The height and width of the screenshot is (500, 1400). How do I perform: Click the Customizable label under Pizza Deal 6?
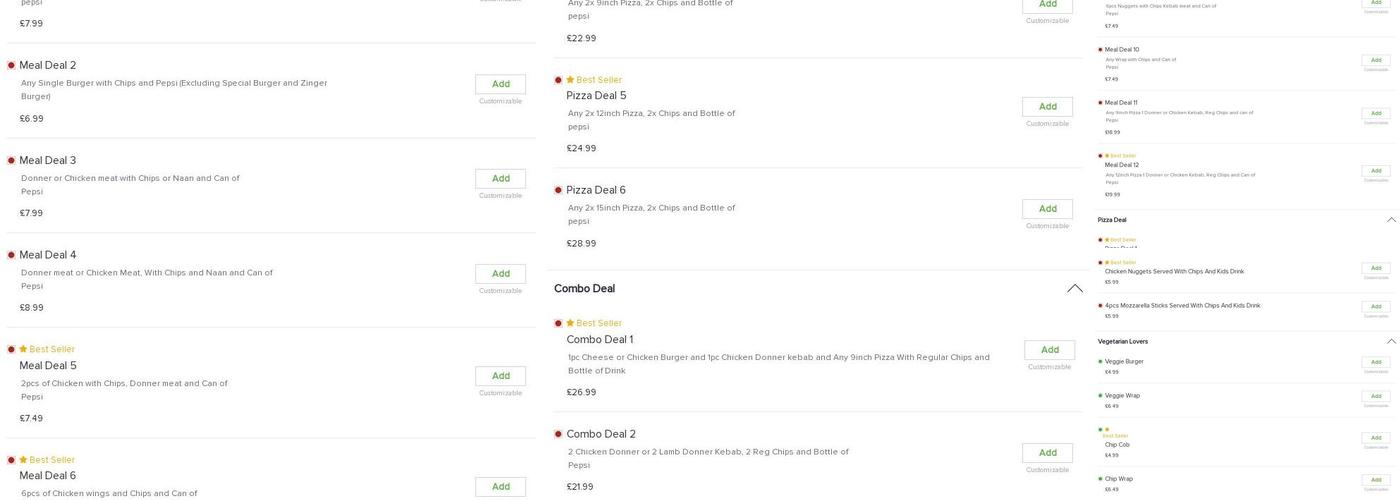1047,226
